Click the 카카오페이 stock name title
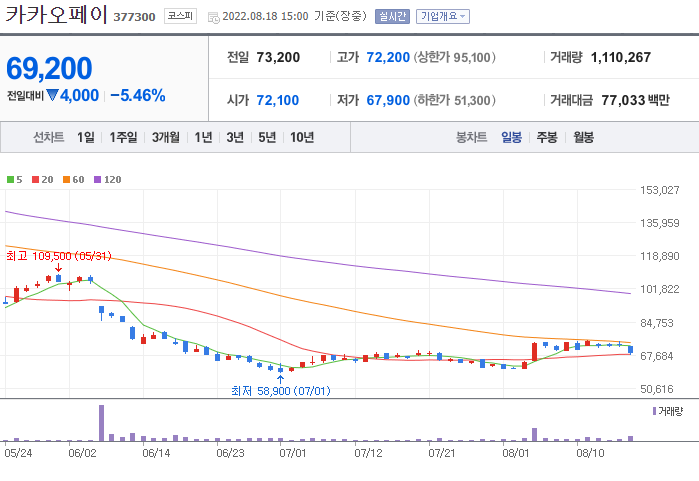Viewport: 699px width, 481px height. [x=56, y=15]
